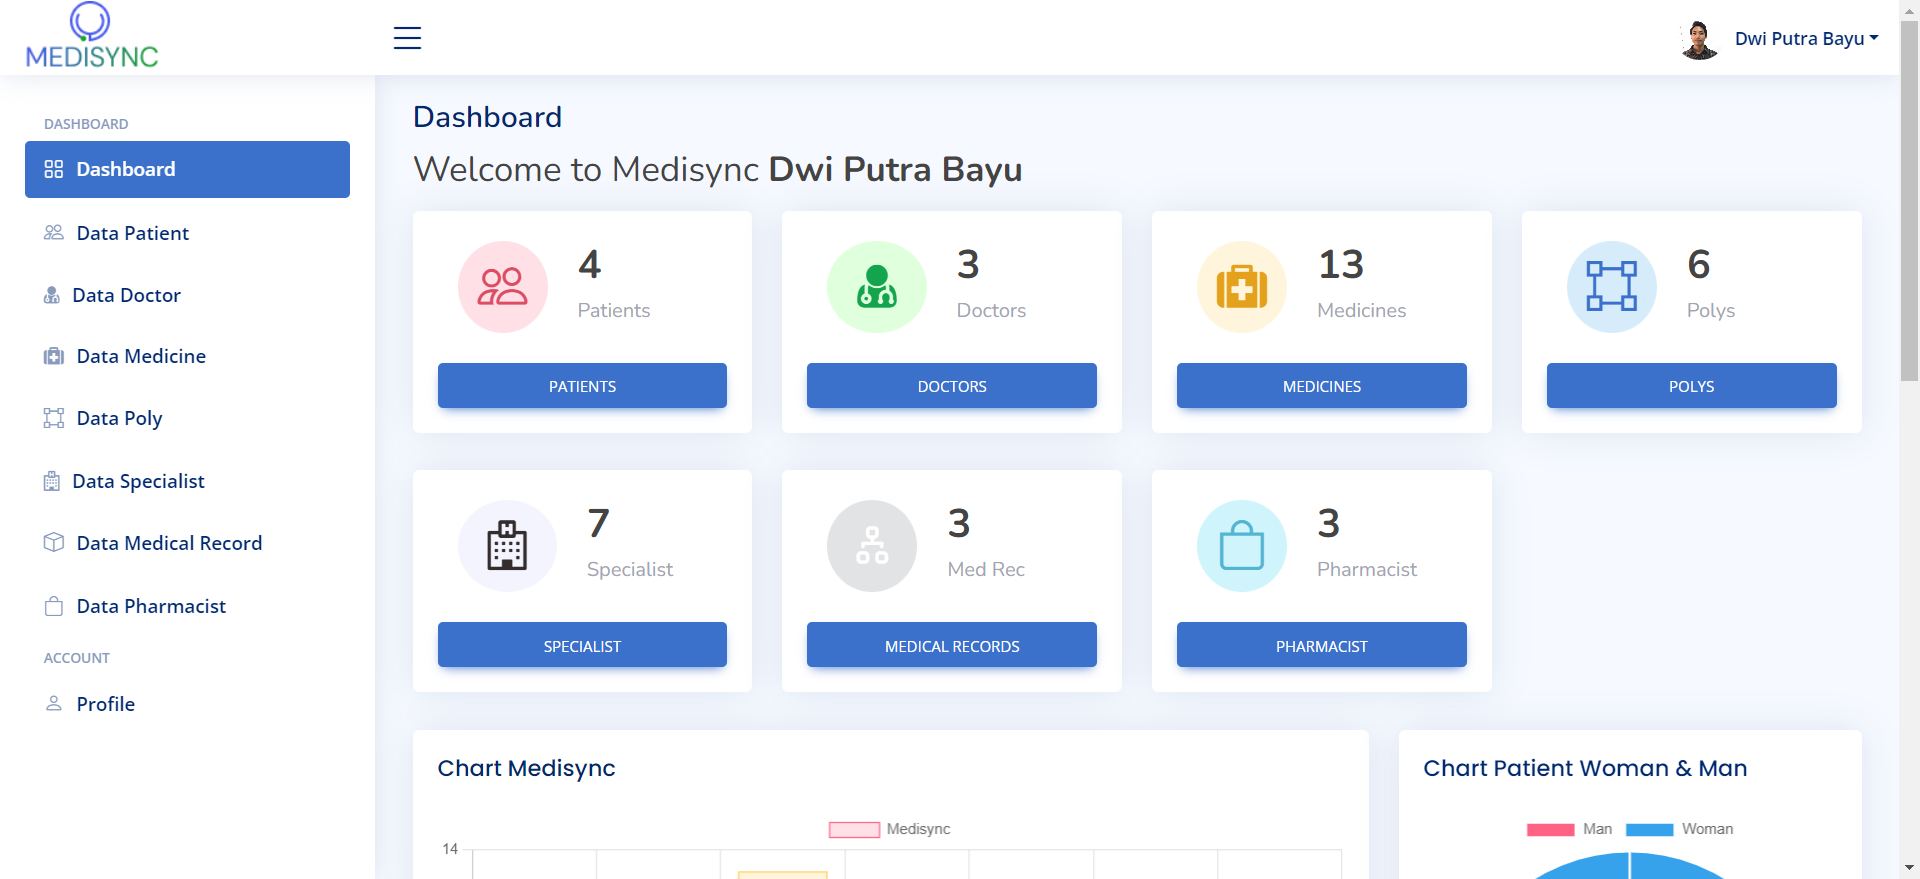The image size is (1920, 879).
Task: Toggle the Medisync legend in the chart
Action: 888,829
